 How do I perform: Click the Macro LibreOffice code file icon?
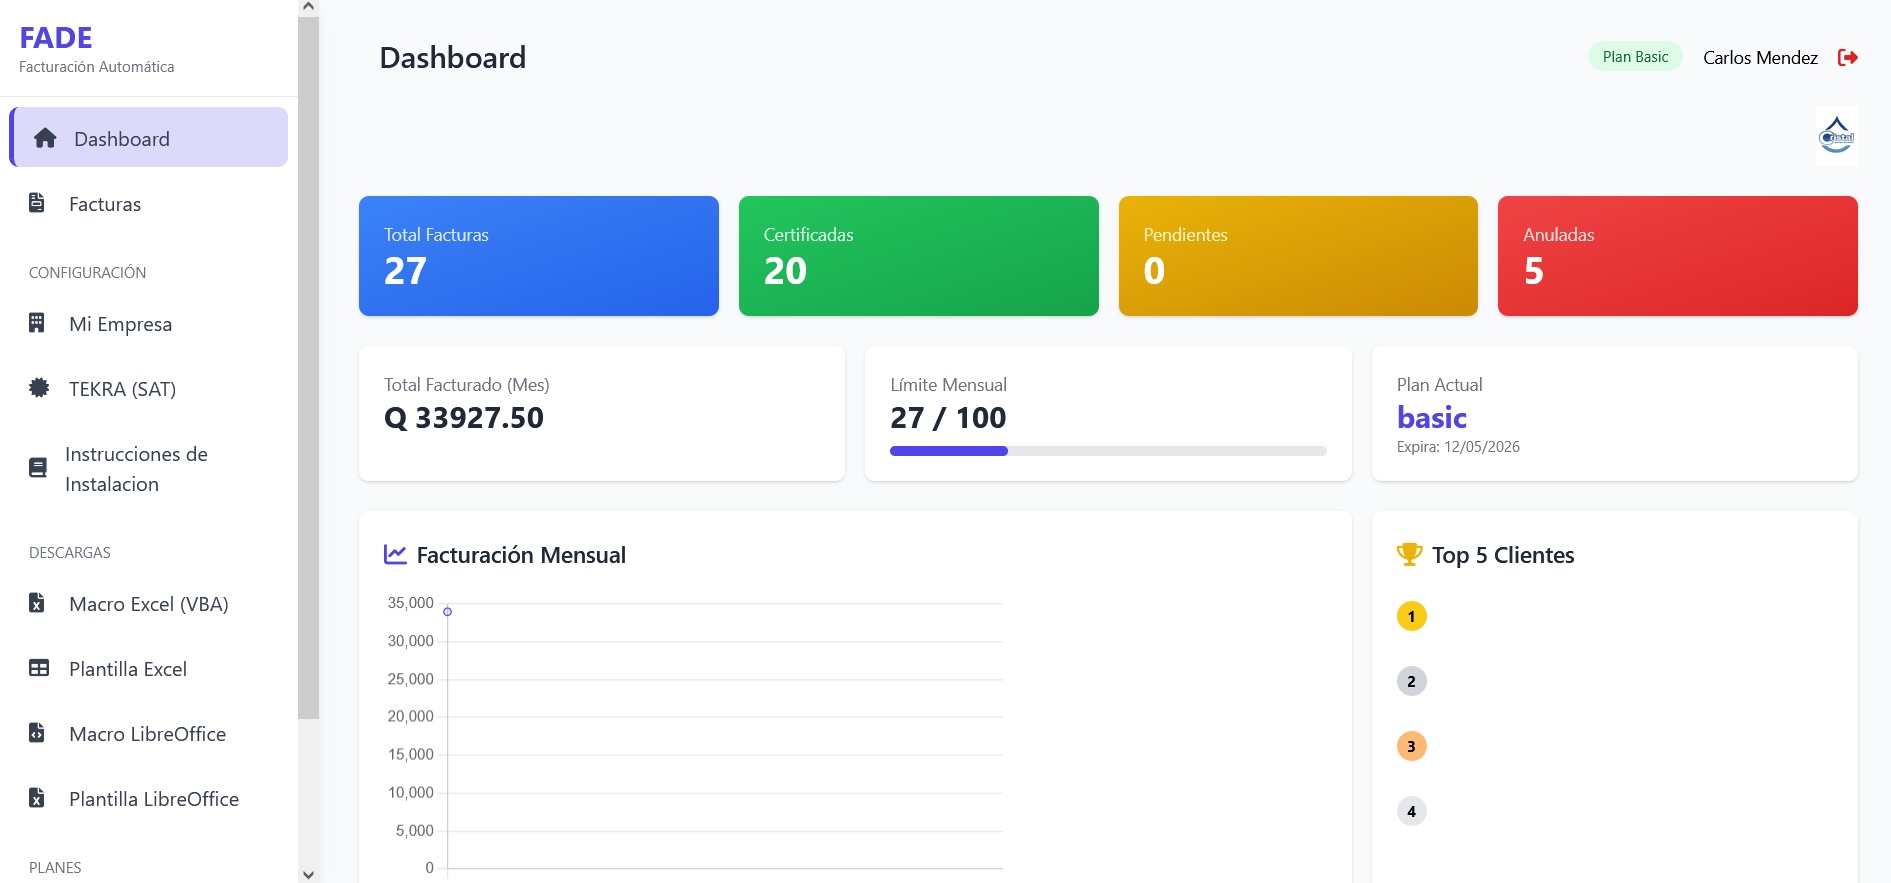pyautogui.click(x=37, y=733)
